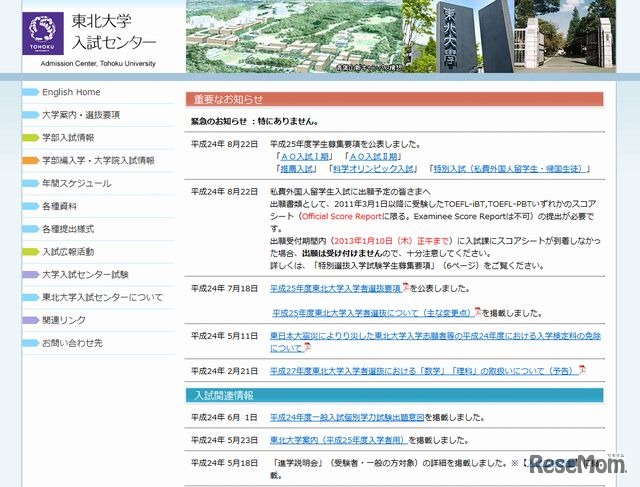Image resolution: width=640 pixels, height=487 pixels.
Task: Click blue arrow icon beside お問い合わせ先
Action: [31, 343]
